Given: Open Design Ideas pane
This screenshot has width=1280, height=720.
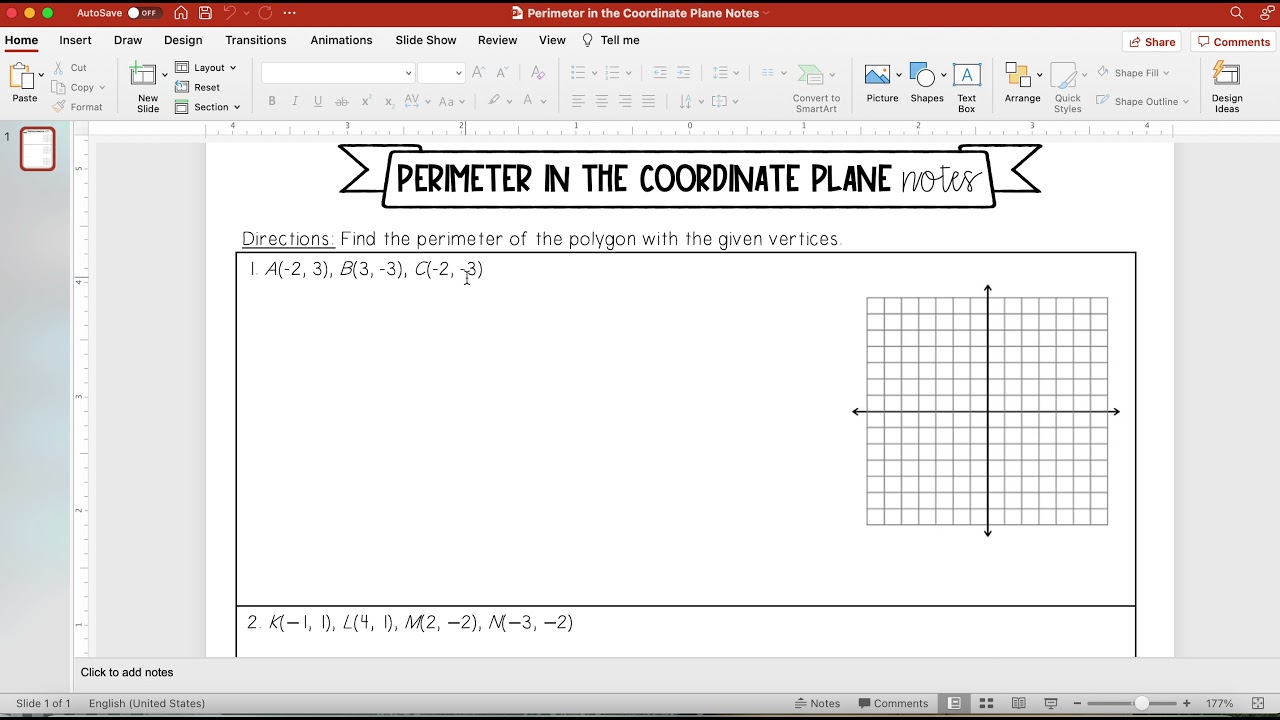Looking at the screenshot, I should (x=1227, y=88).
